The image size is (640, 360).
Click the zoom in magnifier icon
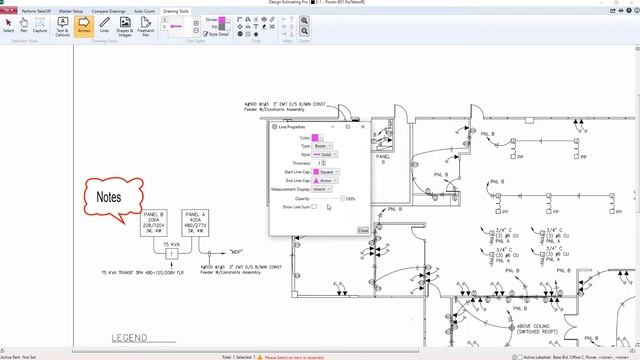coord(304,20)
